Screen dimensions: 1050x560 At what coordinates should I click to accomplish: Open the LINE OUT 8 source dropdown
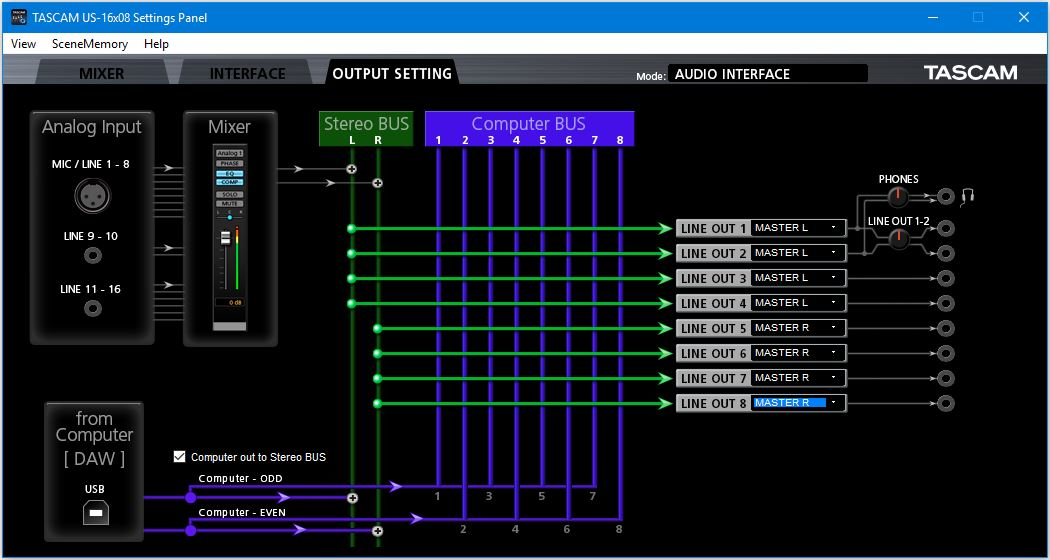[x=798, y=403]
